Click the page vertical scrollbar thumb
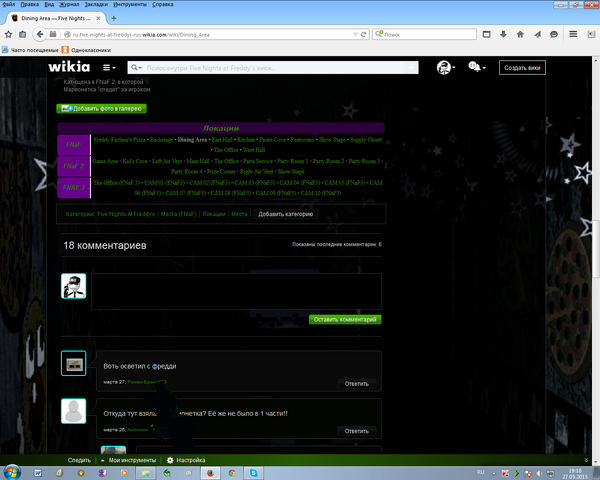Image resolution: width=600 pixels, height=480 pixels. 596,249
